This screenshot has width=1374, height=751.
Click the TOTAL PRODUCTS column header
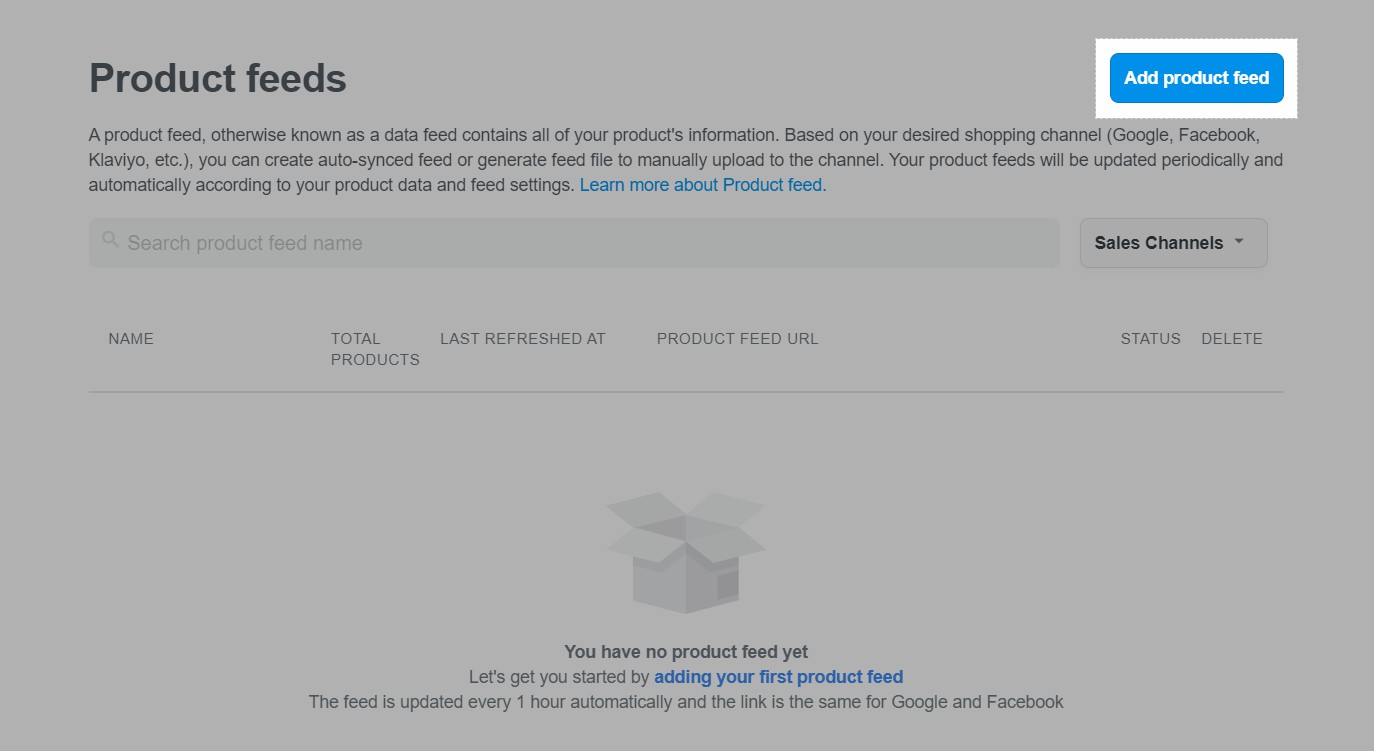[375, 348]
